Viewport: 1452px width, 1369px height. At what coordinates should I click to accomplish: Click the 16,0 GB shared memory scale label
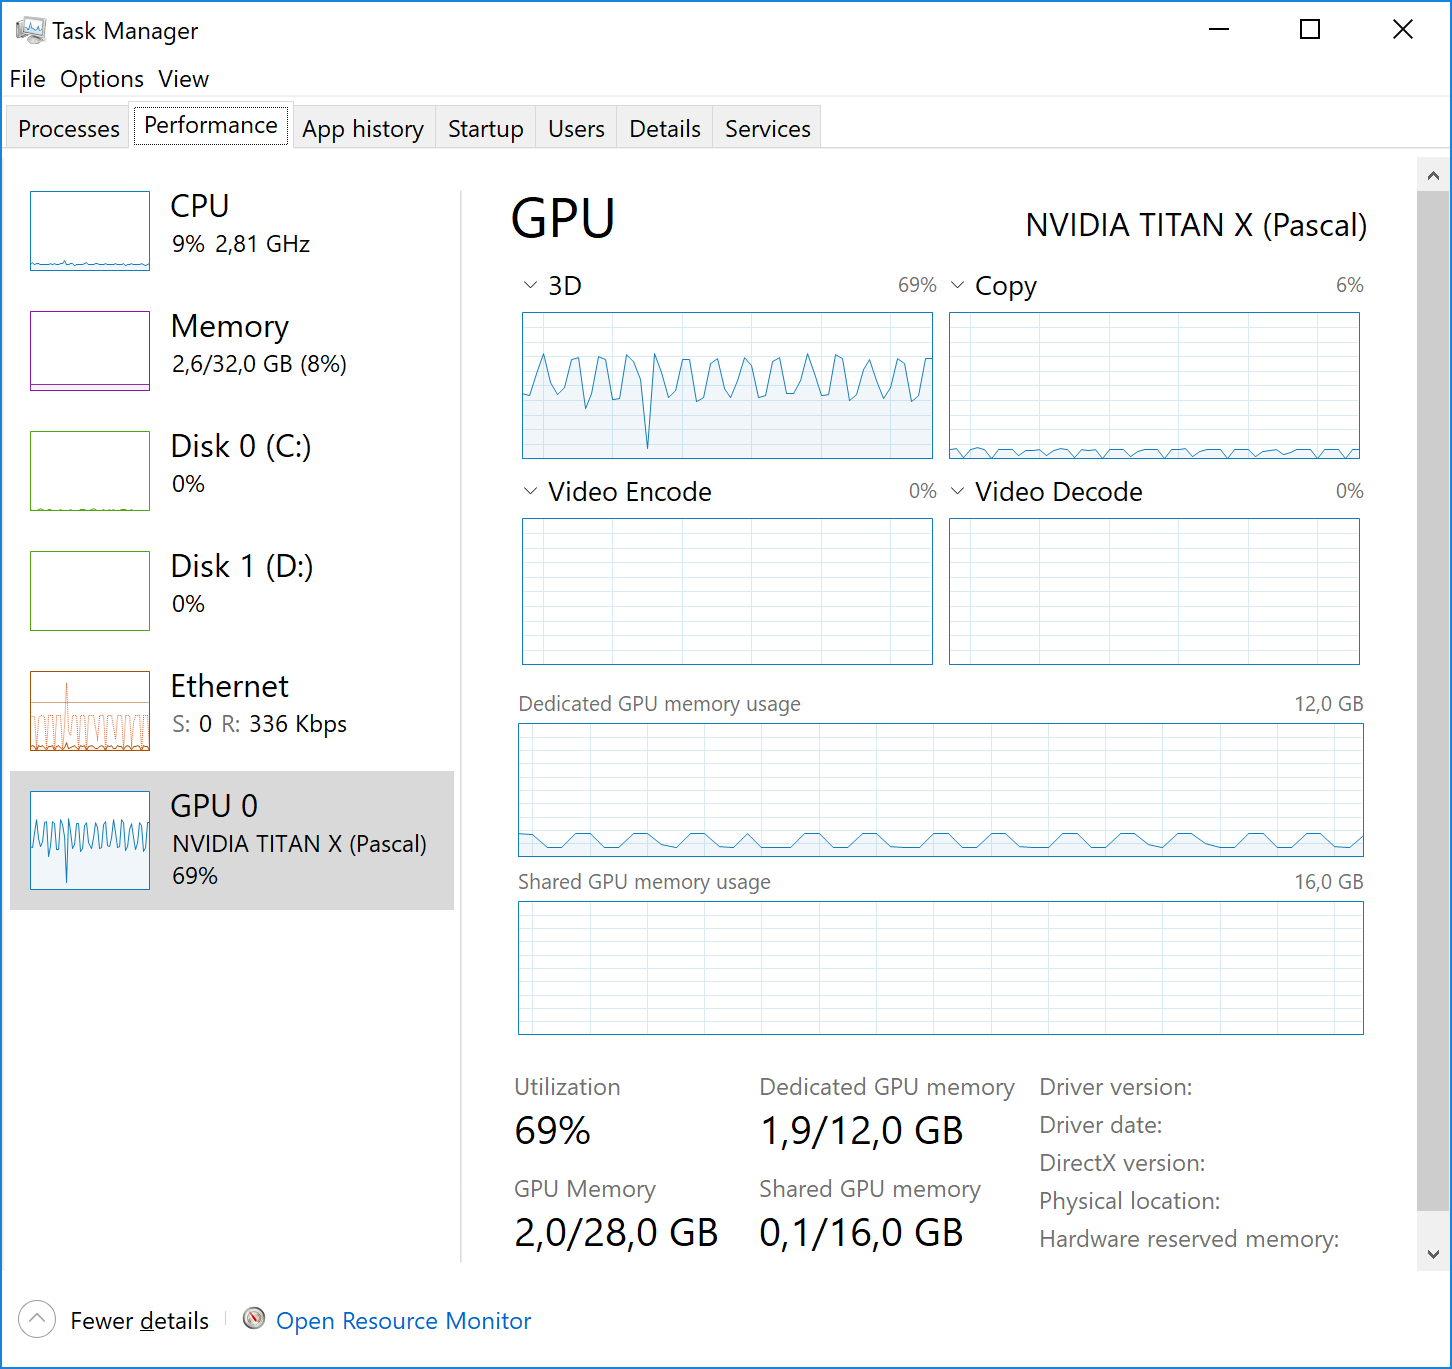1329,882
